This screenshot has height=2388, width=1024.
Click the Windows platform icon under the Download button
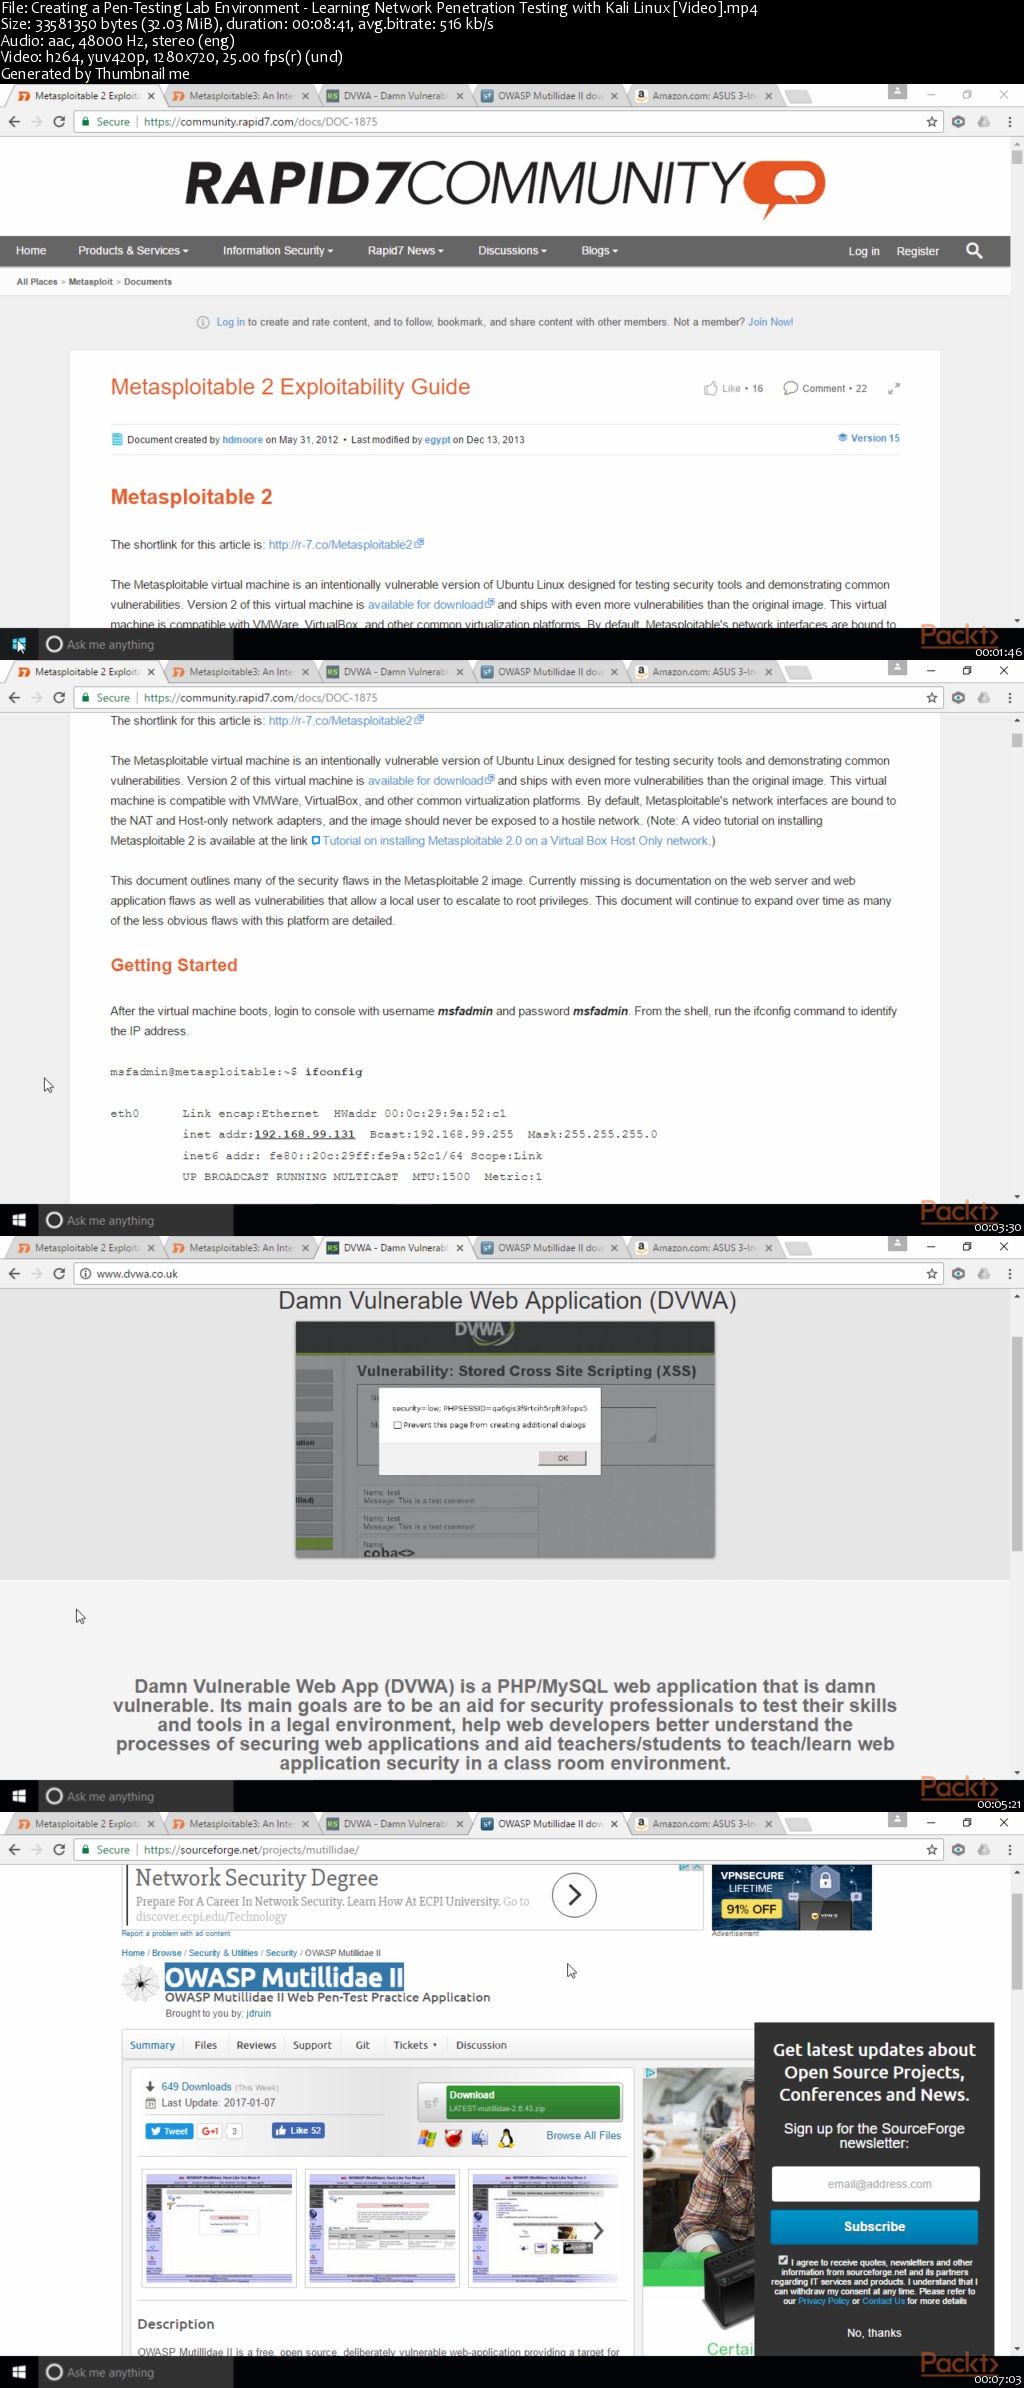coord(427,2138)
